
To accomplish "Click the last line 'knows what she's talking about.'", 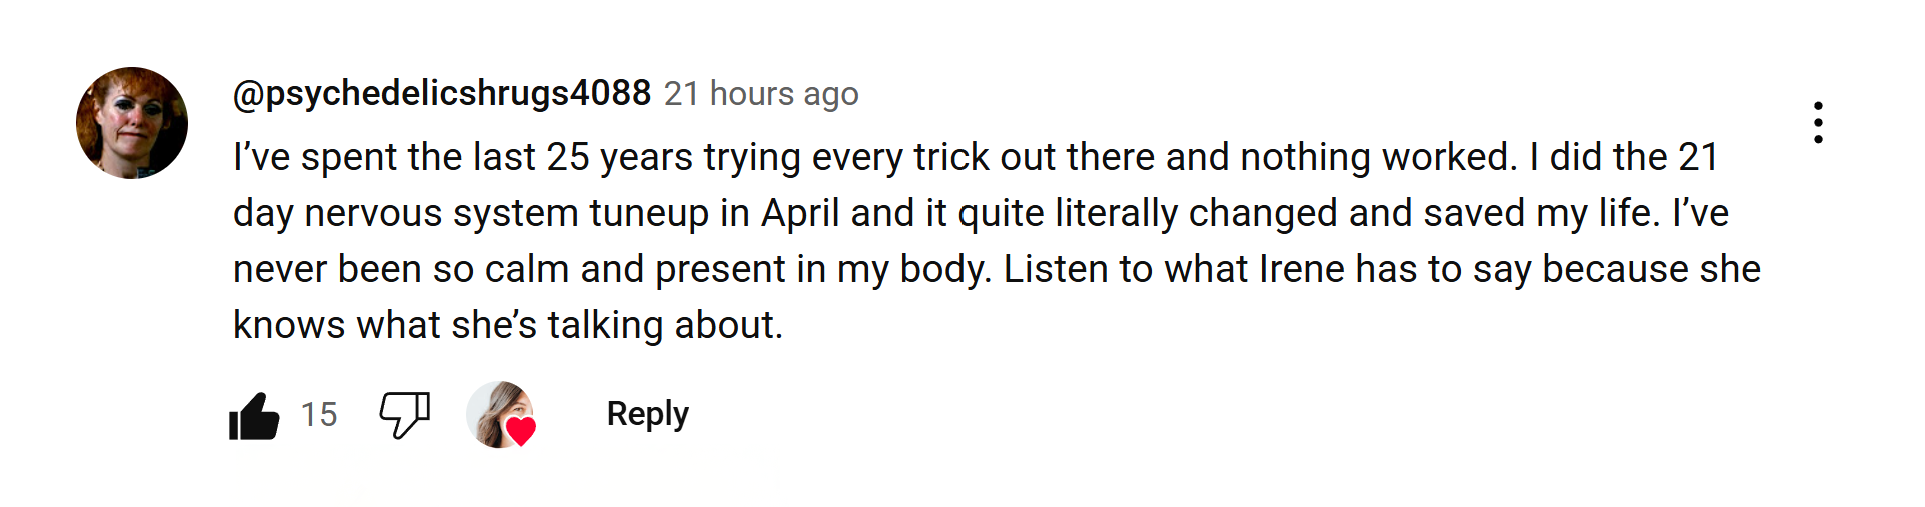I will pos(508,325).
